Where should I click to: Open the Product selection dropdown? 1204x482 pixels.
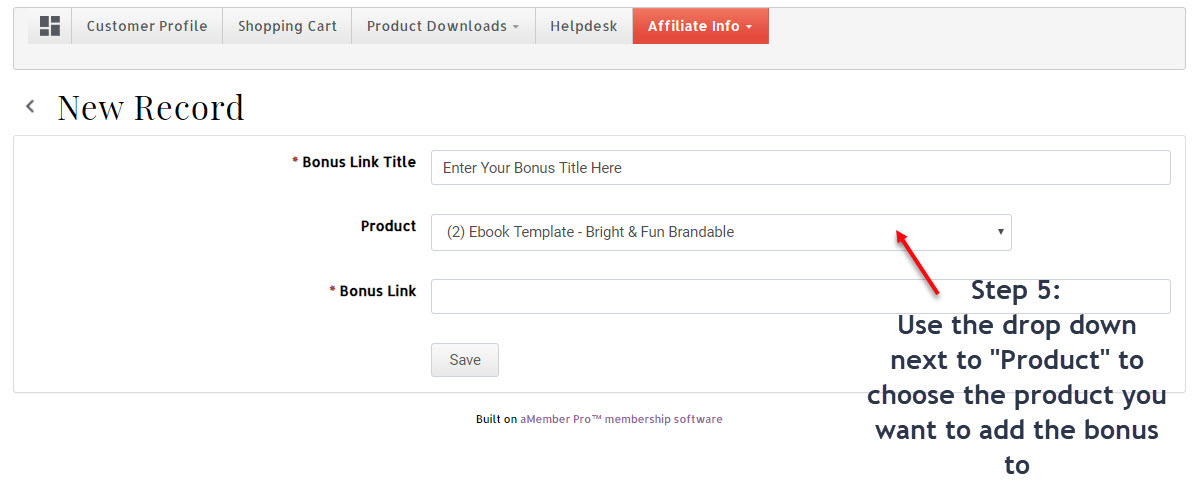click(721, 232)
